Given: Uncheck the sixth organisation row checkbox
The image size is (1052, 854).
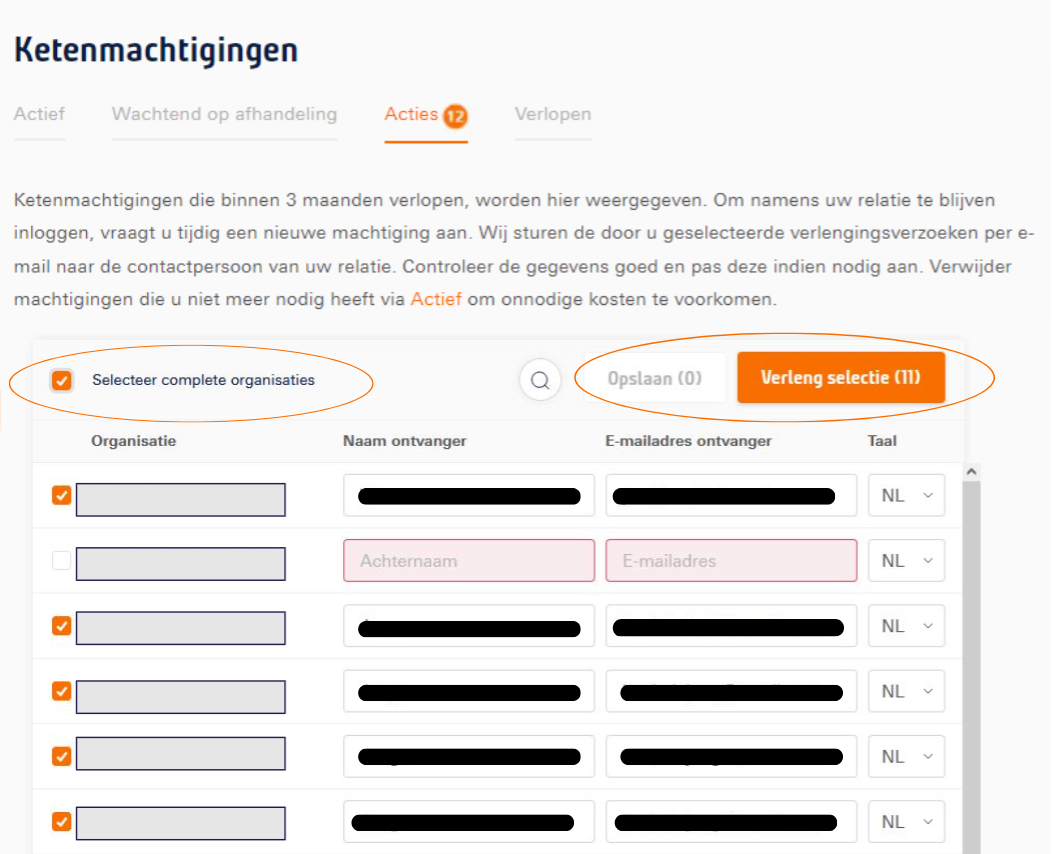Looking at the screenshot, I should pos(62,821).
